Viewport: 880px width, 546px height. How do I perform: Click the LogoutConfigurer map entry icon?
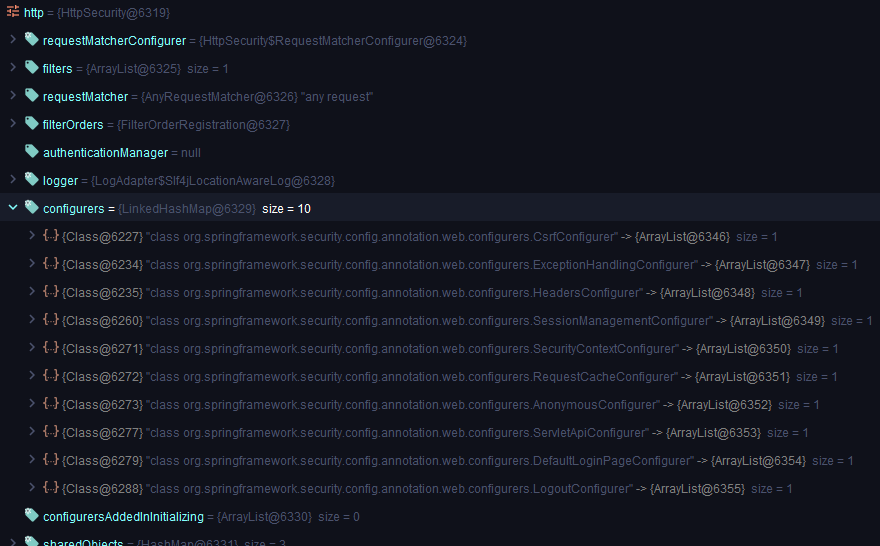(x=50, y=488)
